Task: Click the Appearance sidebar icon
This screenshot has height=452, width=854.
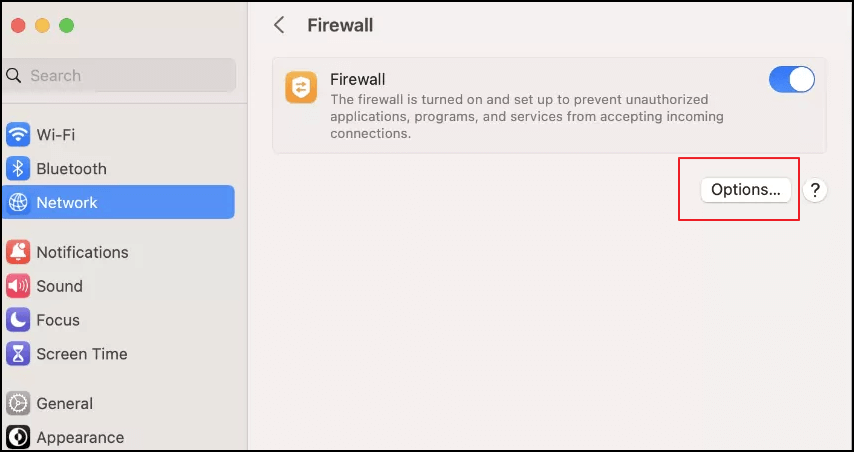Action: point(18,437)
